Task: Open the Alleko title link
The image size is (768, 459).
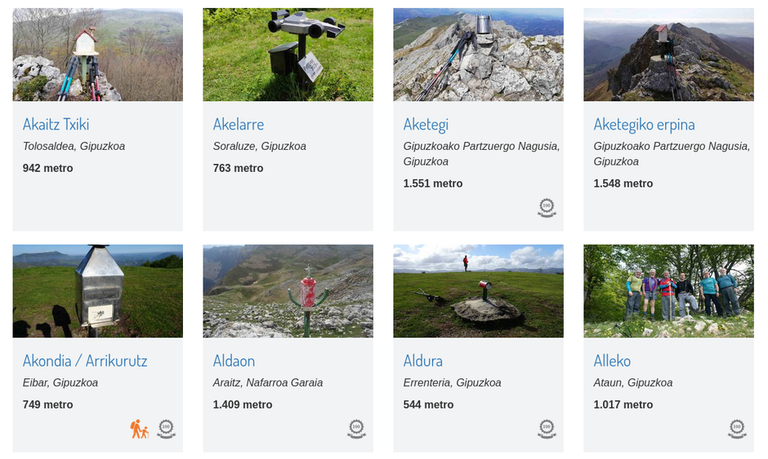Action: [x=612, y=361]
